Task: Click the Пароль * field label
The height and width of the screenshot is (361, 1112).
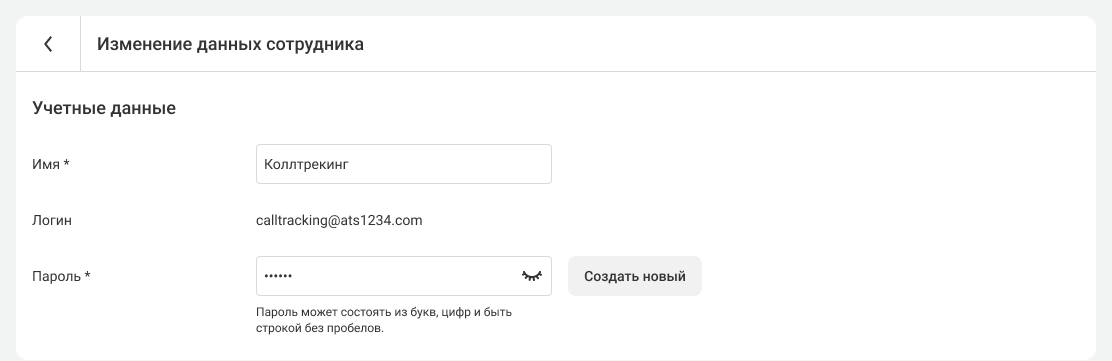Action: [62, 276]
